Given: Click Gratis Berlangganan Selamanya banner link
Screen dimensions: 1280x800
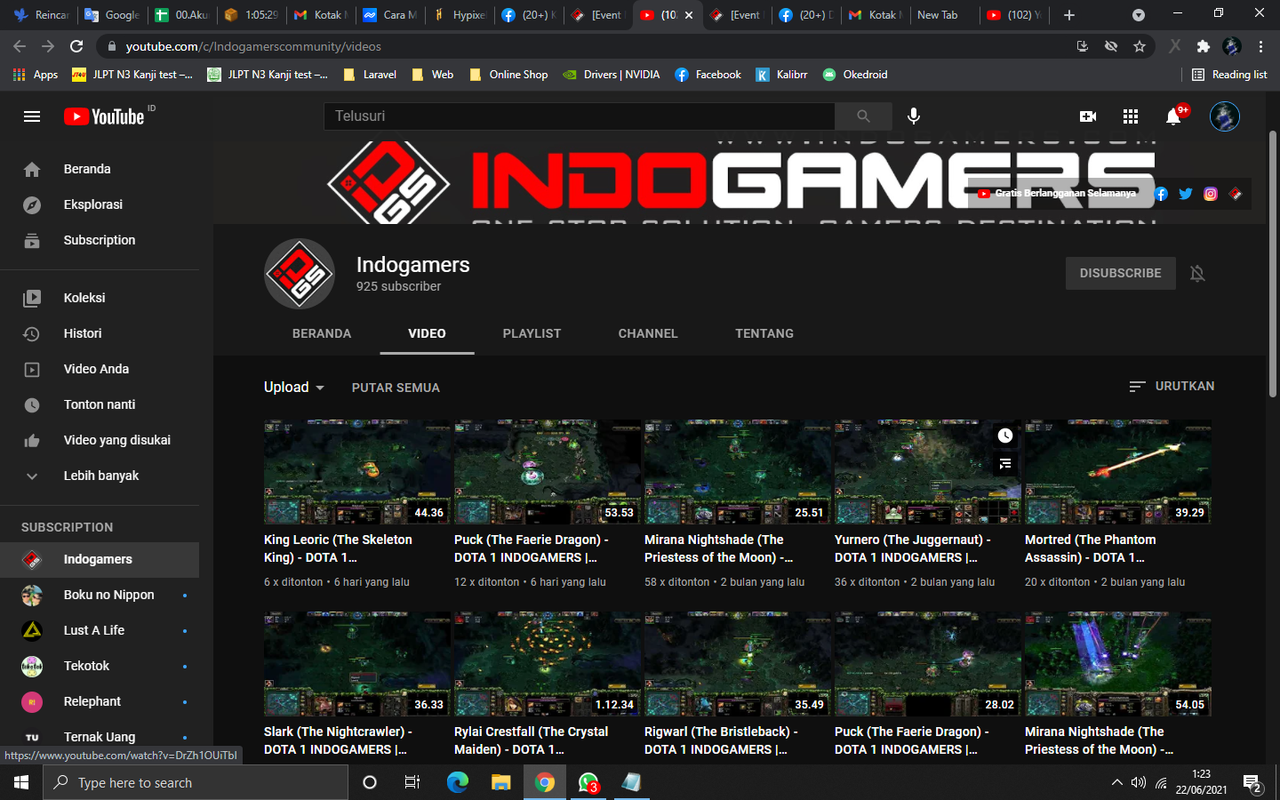Looking at the screenshot, I should point(1057,194).
